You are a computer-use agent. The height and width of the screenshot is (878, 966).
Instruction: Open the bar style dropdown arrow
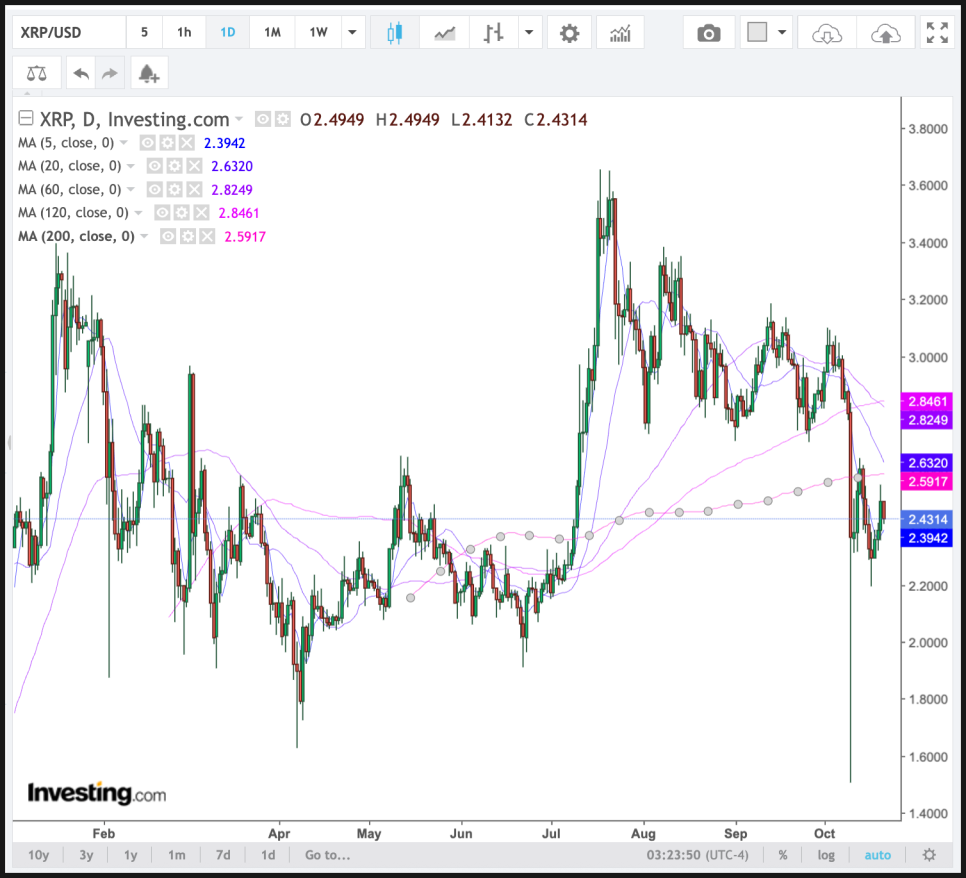[x=527, y=33]
